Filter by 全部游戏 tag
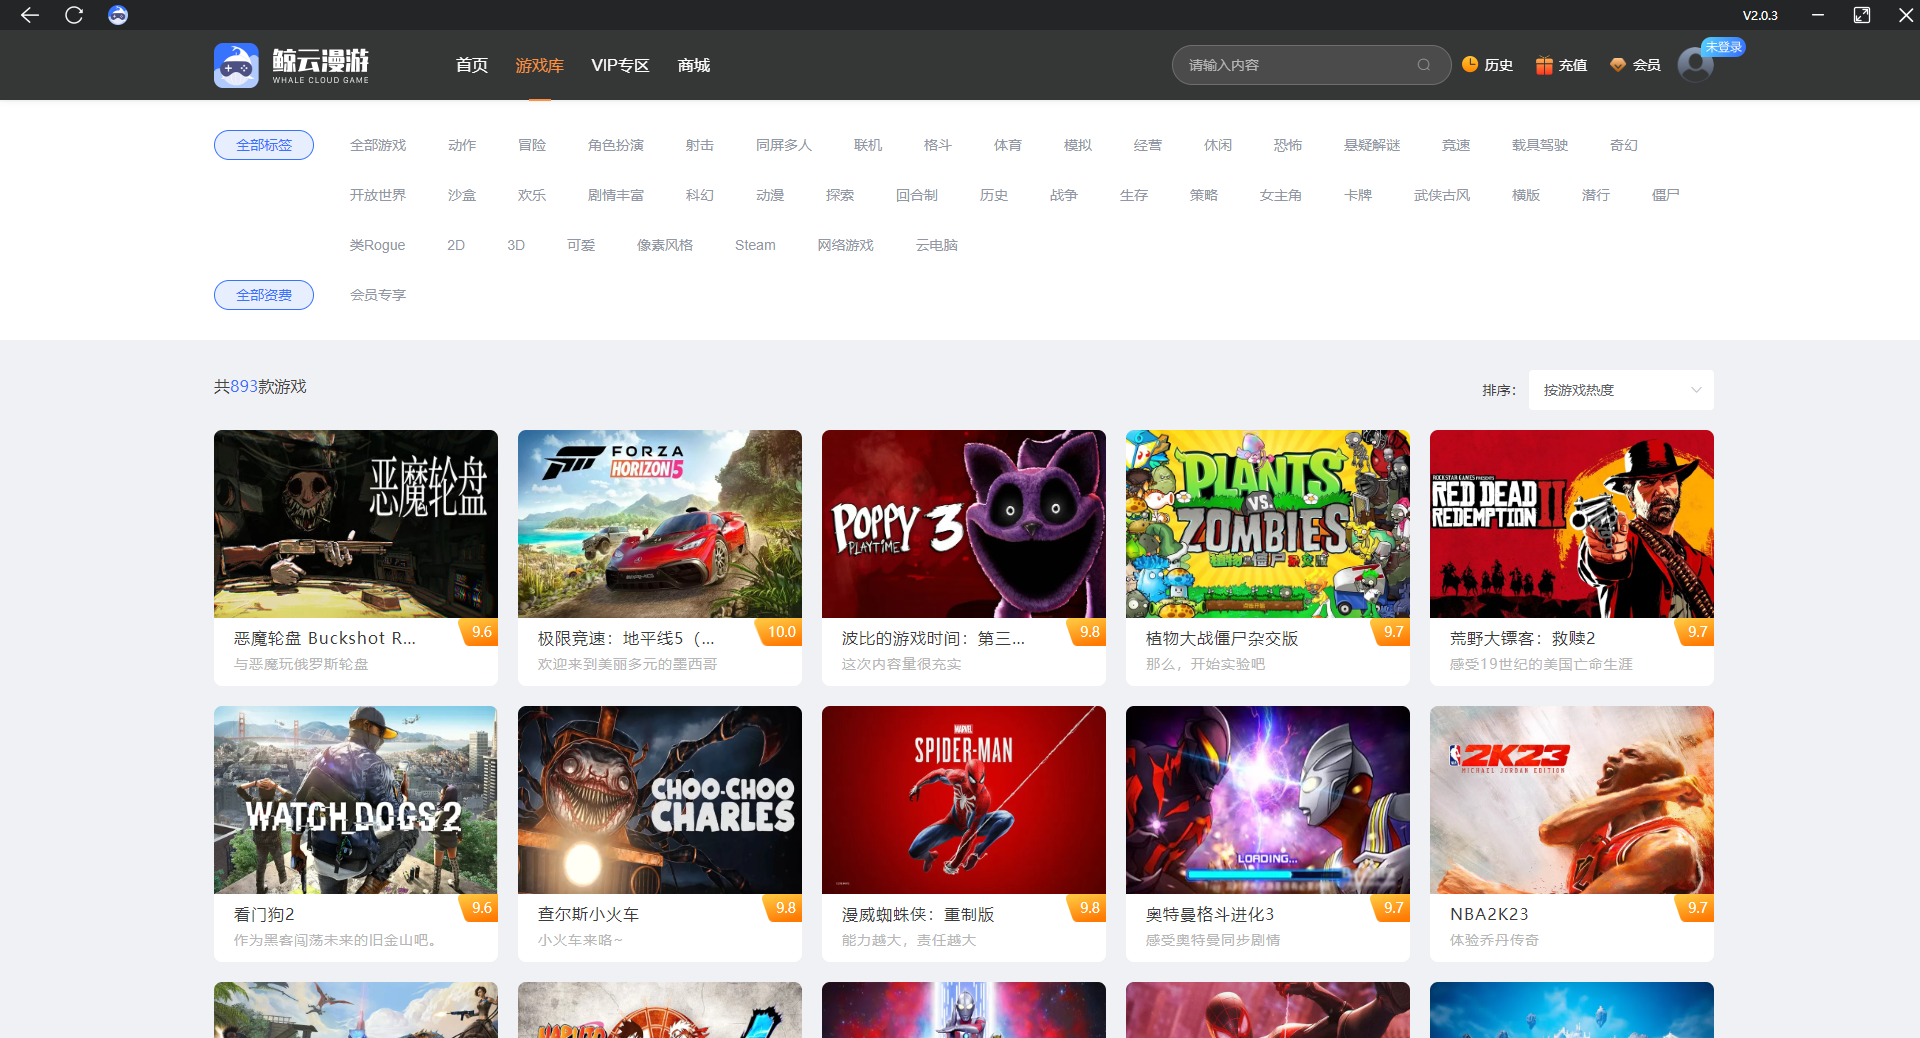The height and width of the screenshot is (1038, 1920). tap(378, 145)
